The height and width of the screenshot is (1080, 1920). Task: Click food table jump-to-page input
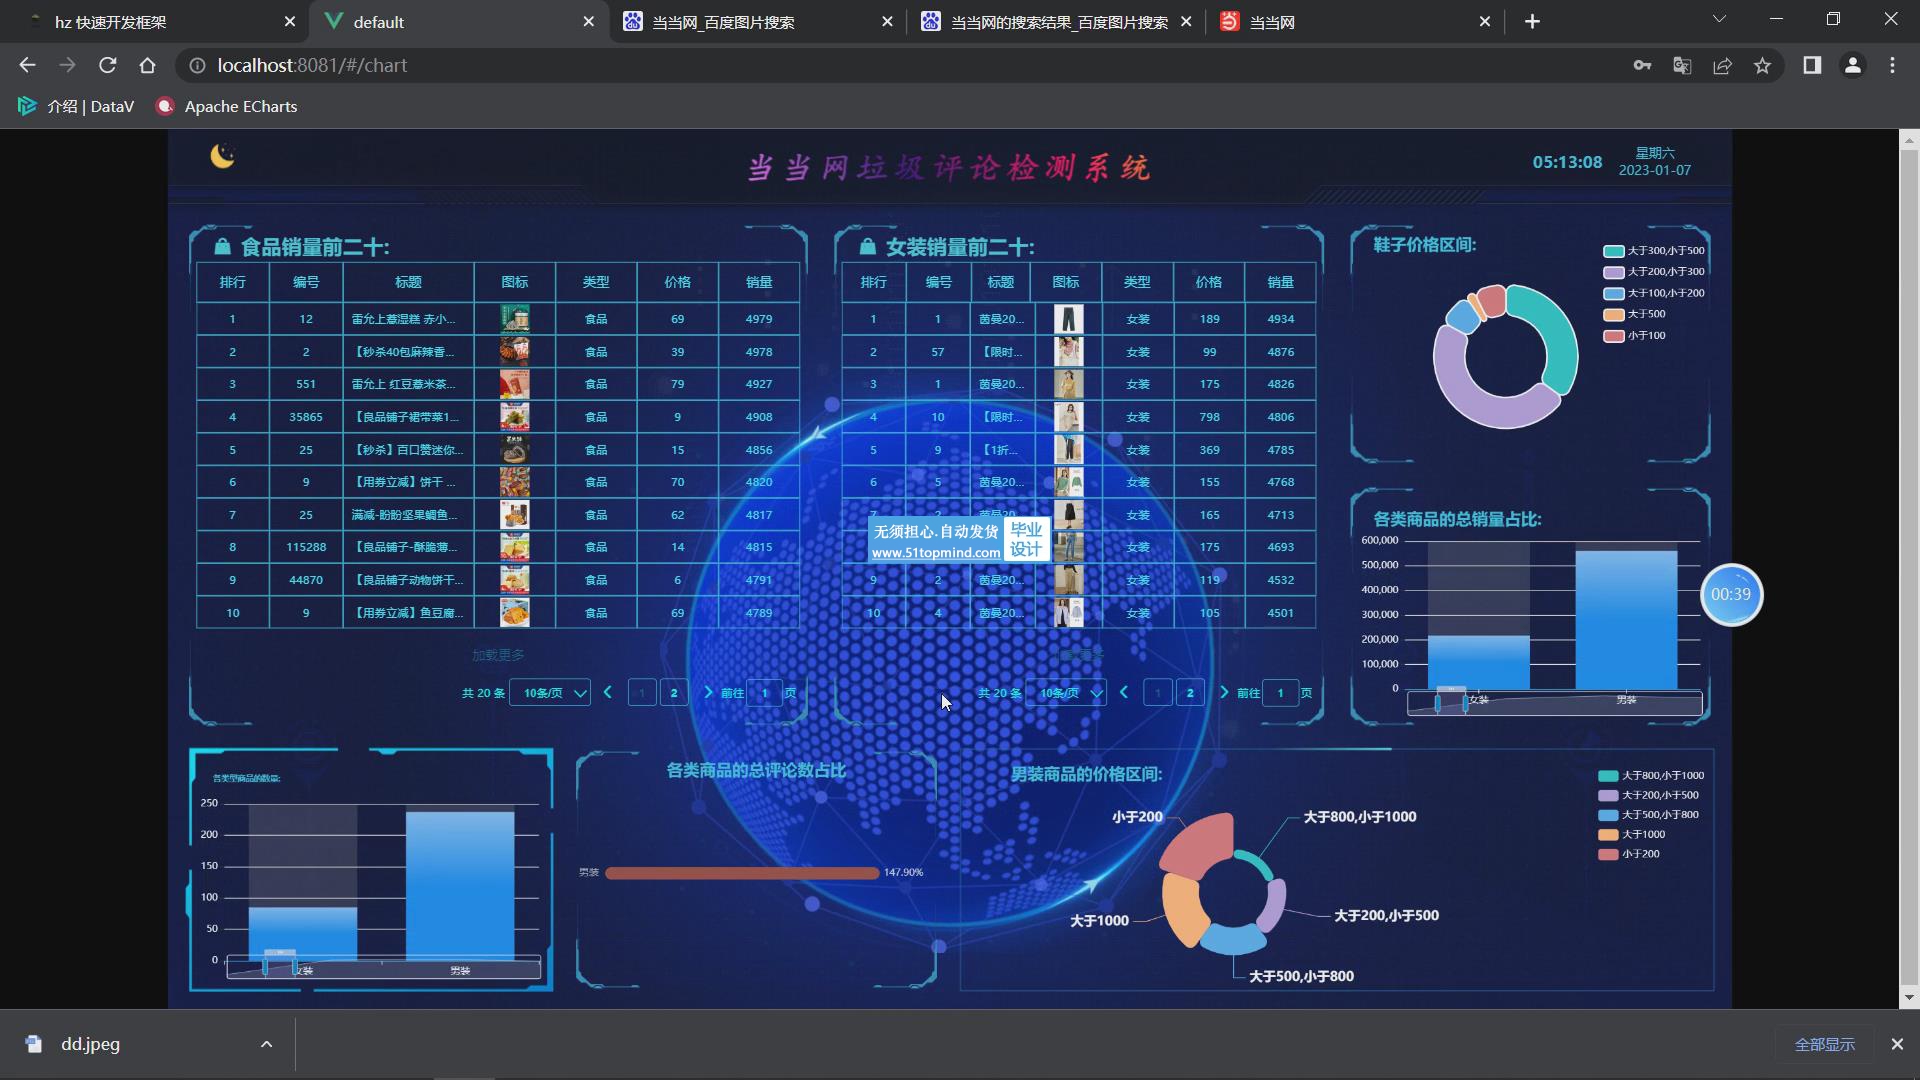pos(765,692)
